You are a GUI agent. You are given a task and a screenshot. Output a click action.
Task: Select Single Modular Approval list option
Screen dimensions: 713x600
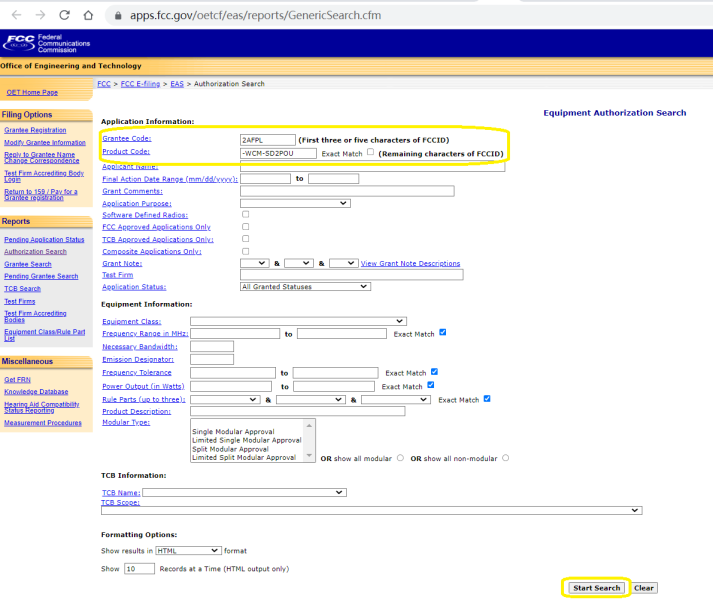click(233, 432)
